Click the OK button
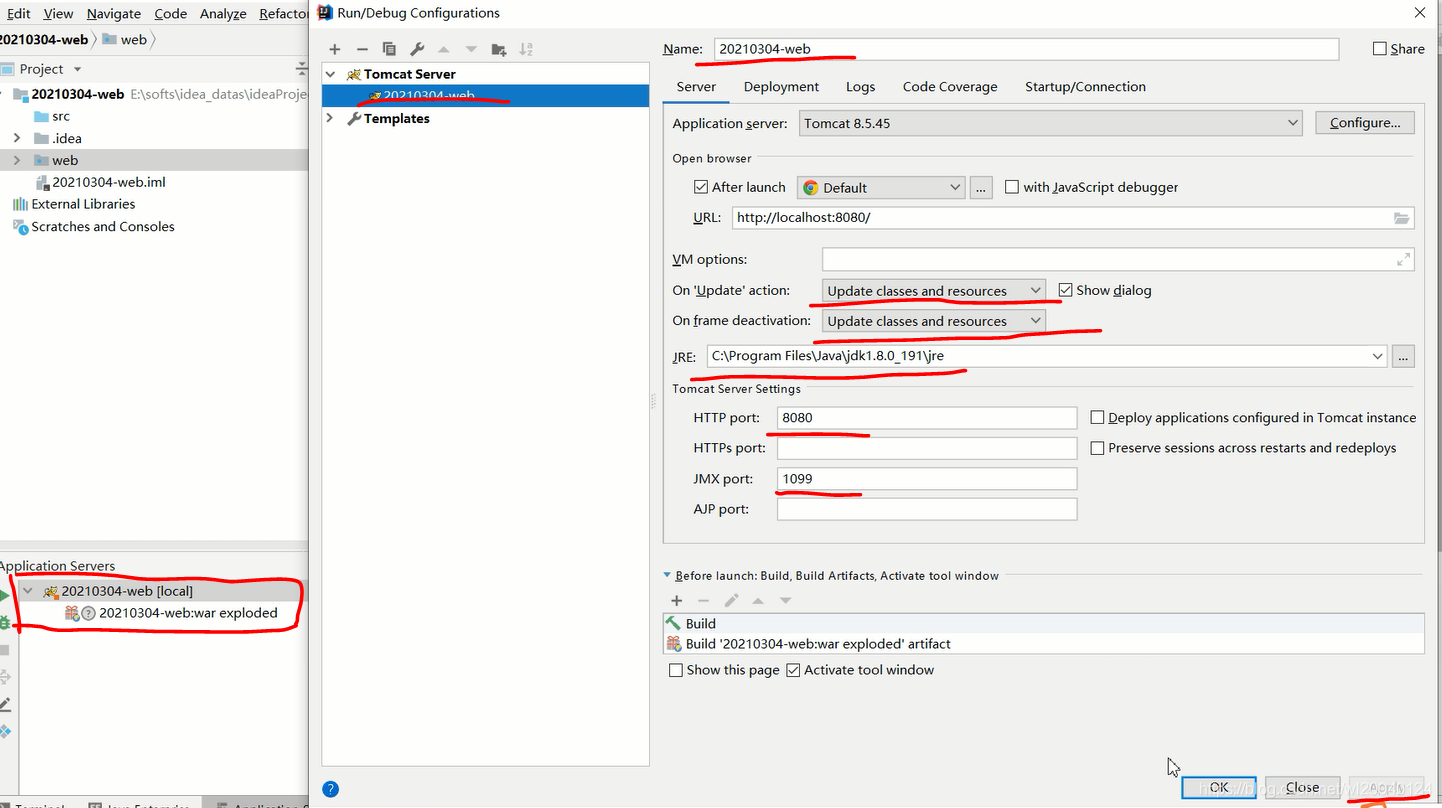Viewport: 1442px width, 808px height. coord(1218,787)
